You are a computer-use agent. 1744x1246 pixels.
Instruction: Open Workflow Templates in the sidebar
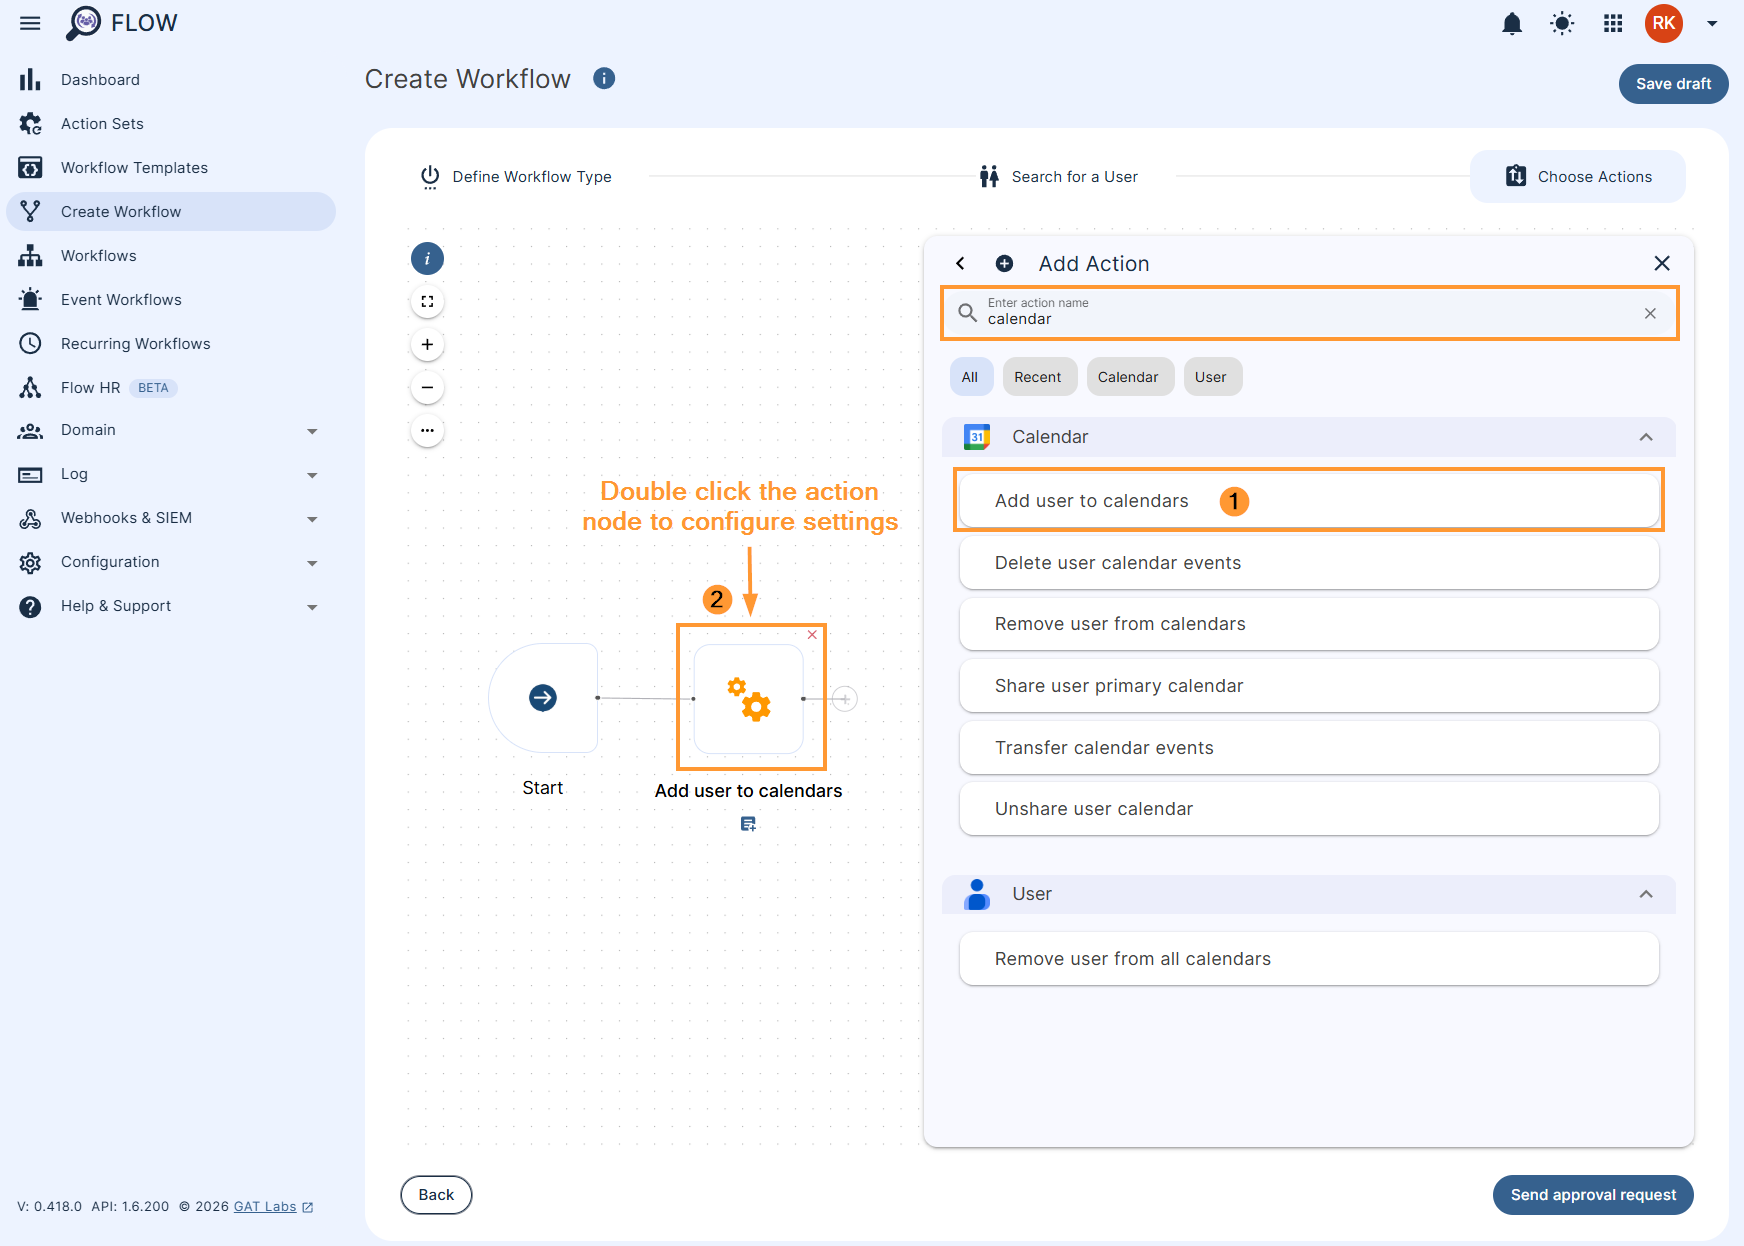pos(134,167)
